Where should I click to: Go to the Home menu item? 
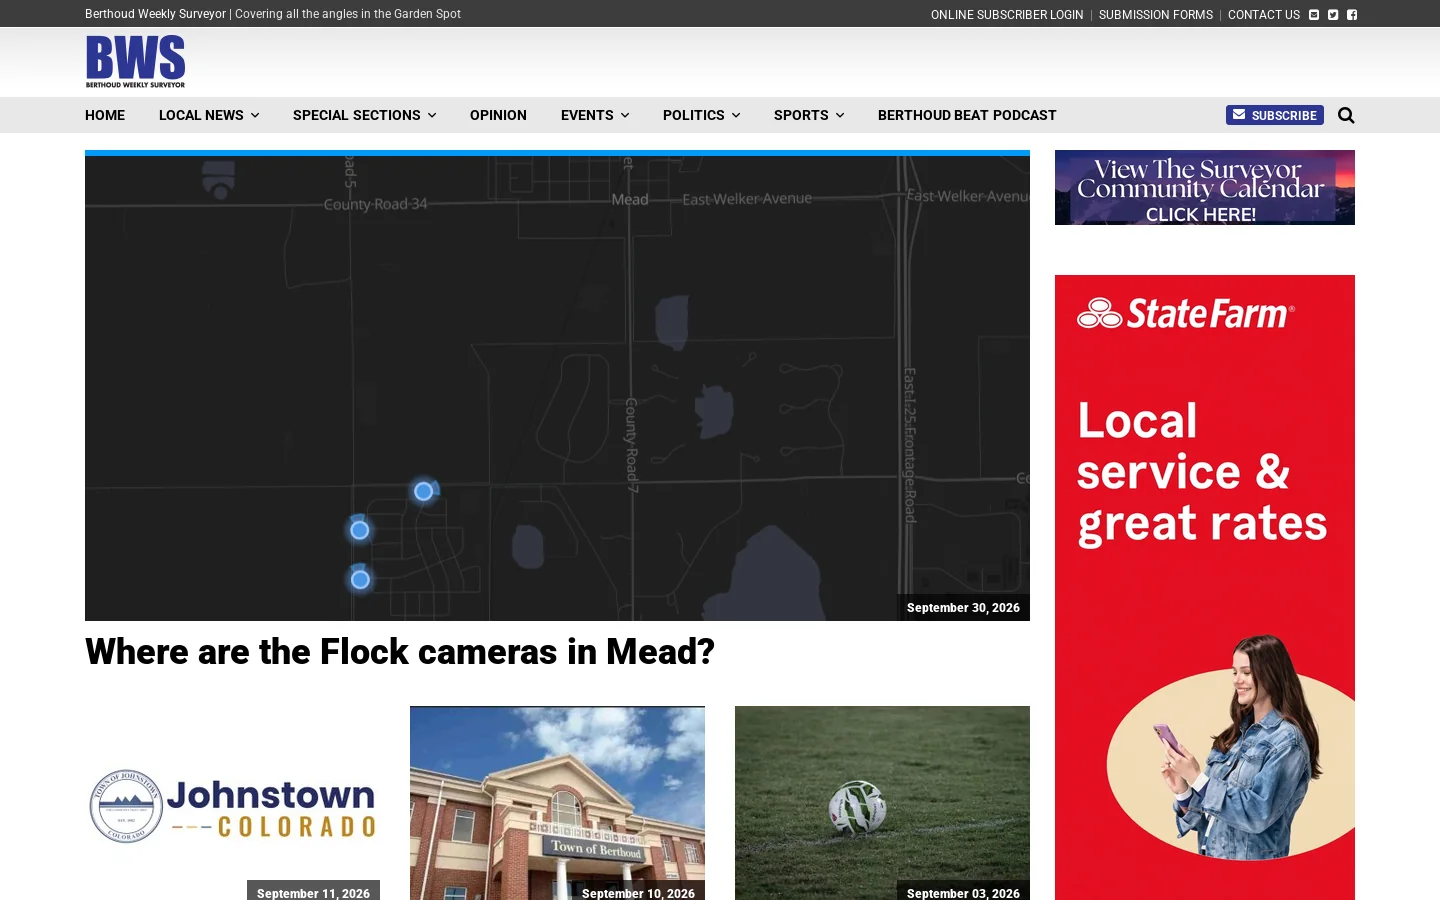pyautogui.click(x=105, y=115)
